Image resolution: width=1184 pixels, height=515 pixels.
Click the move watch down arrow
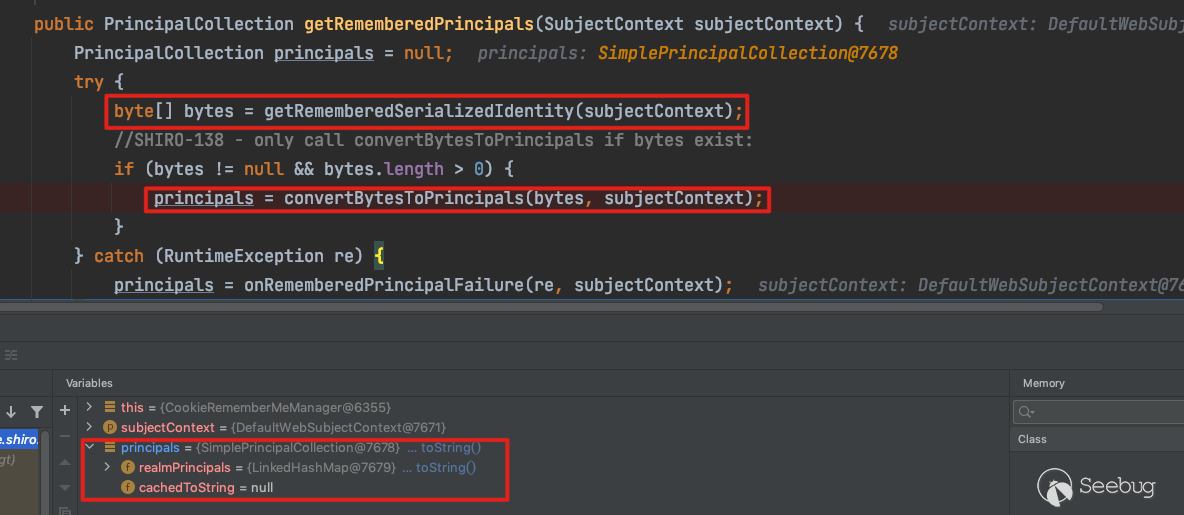pyautogui.click(x=66, y=487)
